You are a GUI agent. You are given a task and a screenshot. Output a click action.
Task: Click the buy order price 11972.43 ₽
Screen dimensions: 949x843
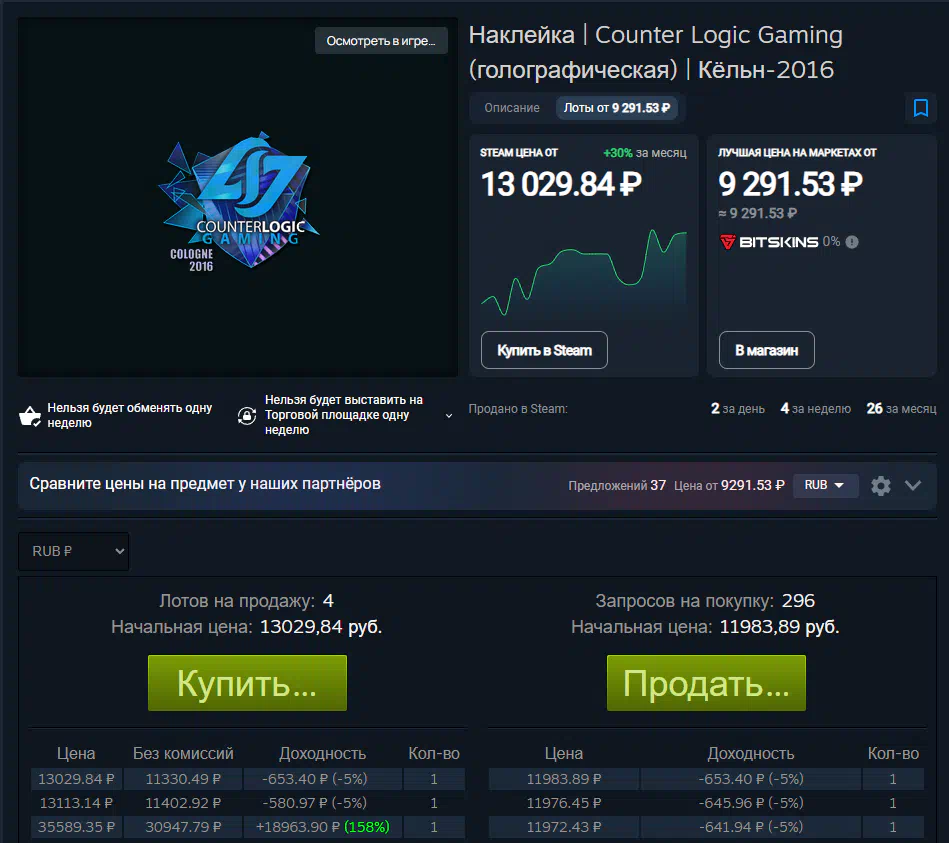point(563,827)
